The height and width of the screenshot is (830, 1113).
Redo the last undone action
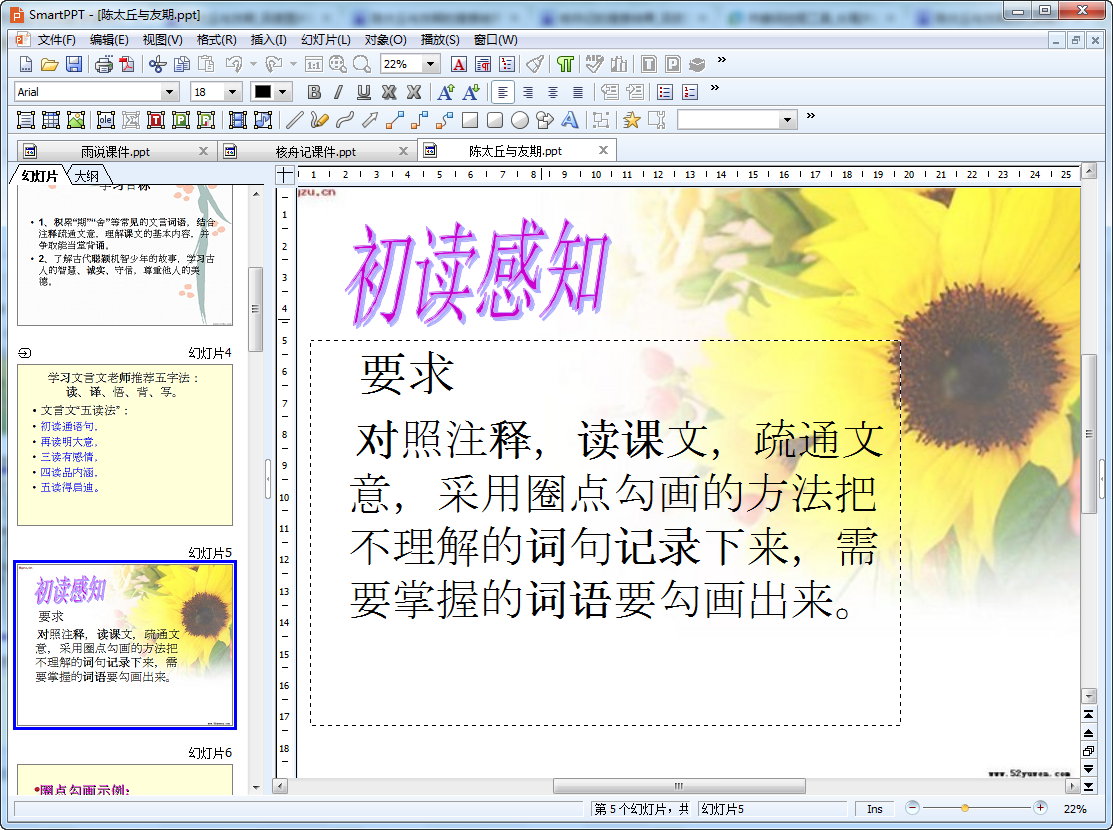click(x=273, y=65)
